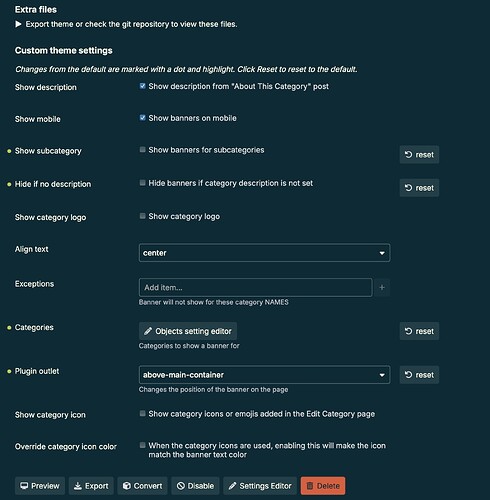Toggle Show banners on mobile checkbox
Image resolution: width=490 pixels, height=500 pixels.
pyautogui.click(x=142, y=118)
